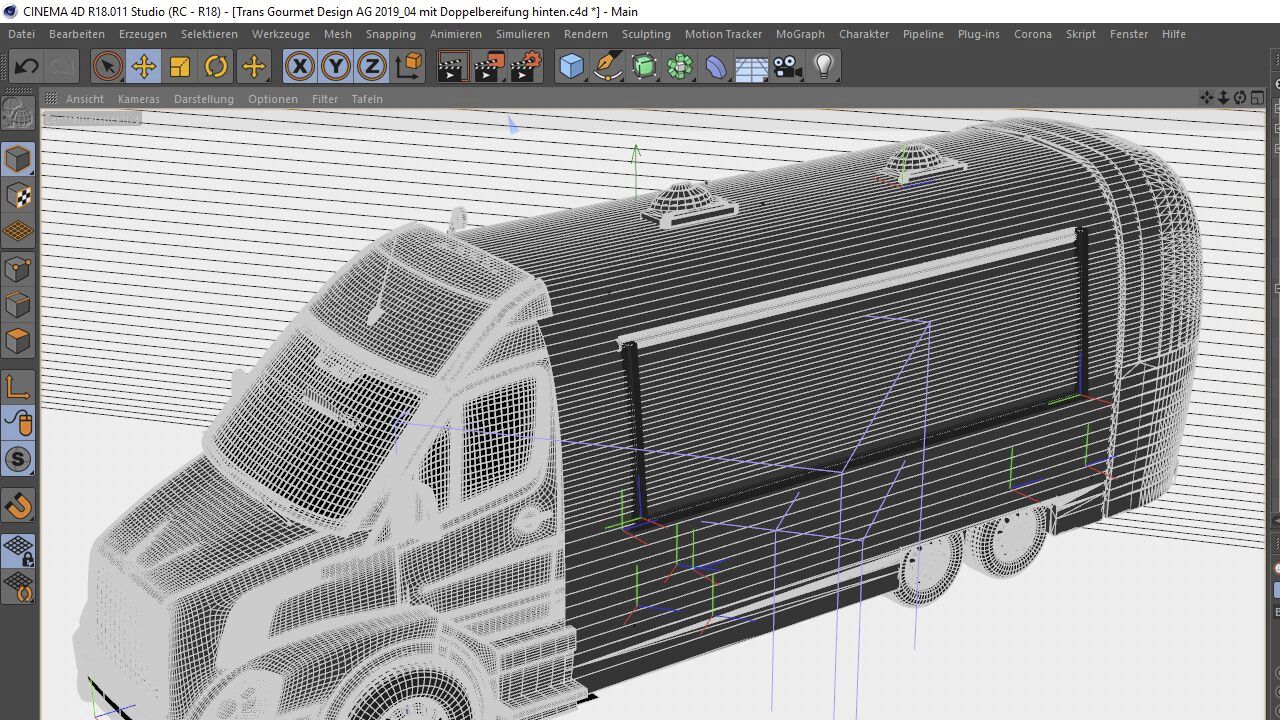
Task: Open the Mesh menu
Action: click(x=338, y=34)
